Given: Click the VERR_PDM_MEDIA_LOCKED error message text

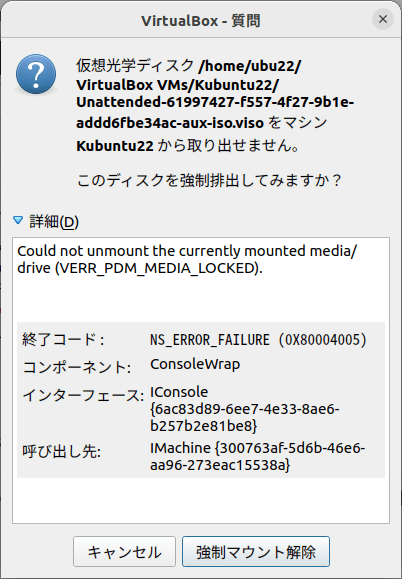Looking at the screenshot, I should [187, 260].
